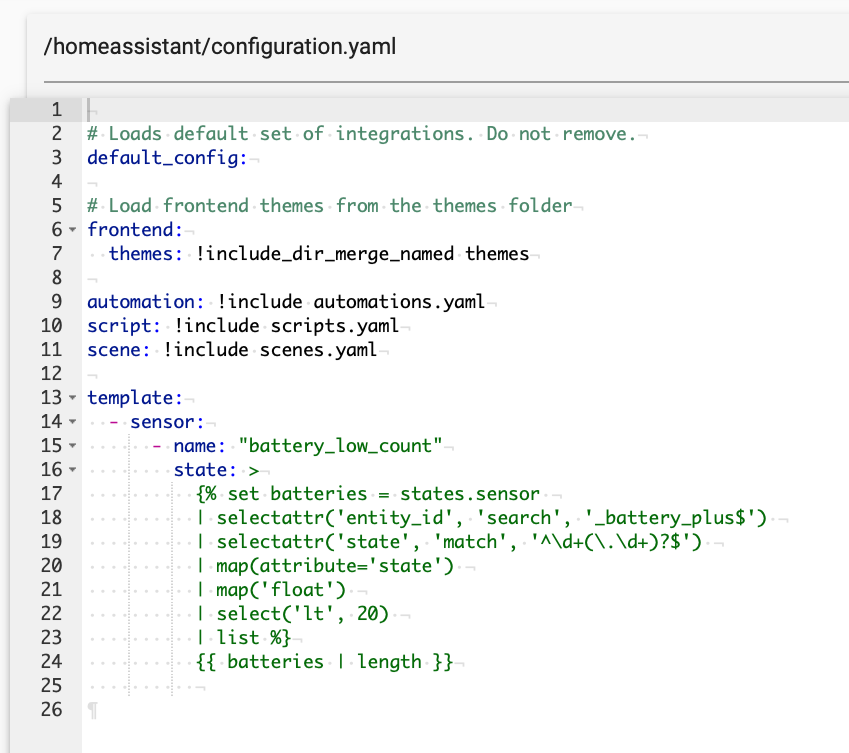Click the 'script:' key
The height and width of the screenshot is (753, 849).
tap(124, 326)
